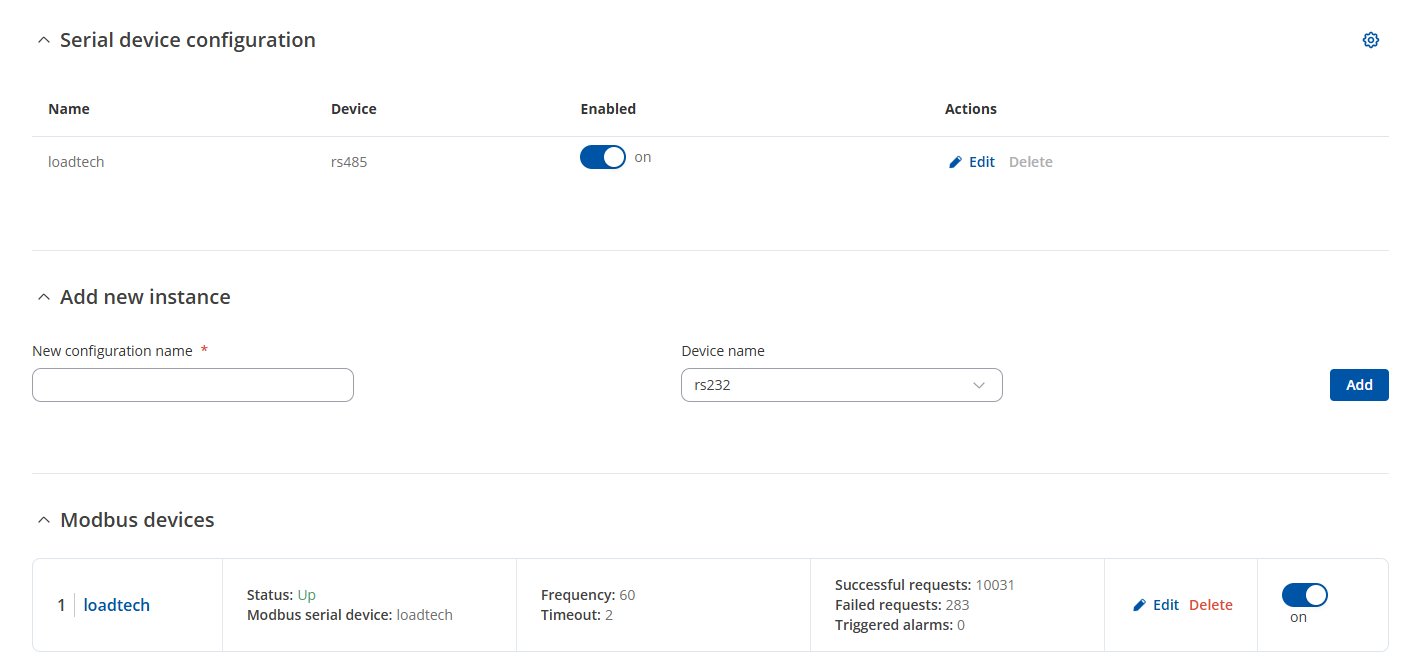The image size is (1417, 668).
Task: Click the Actions column header
Action: 971,109
